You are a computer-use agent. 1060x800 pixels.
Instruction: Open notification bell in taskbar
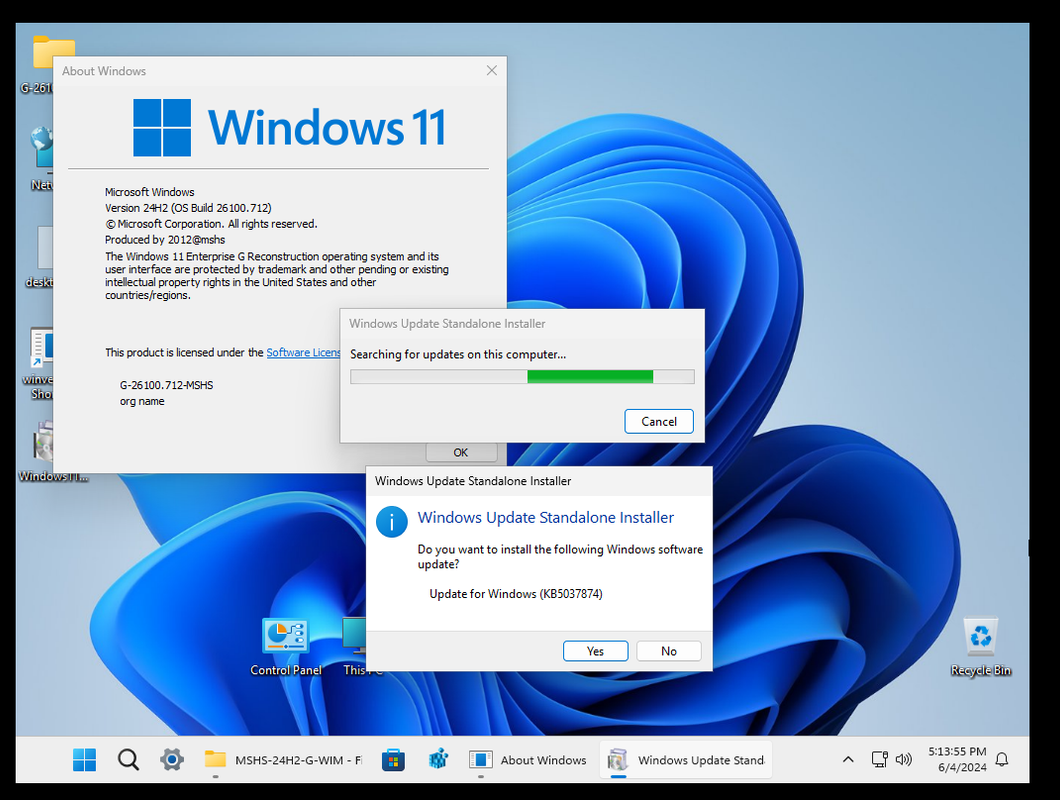1002,759
